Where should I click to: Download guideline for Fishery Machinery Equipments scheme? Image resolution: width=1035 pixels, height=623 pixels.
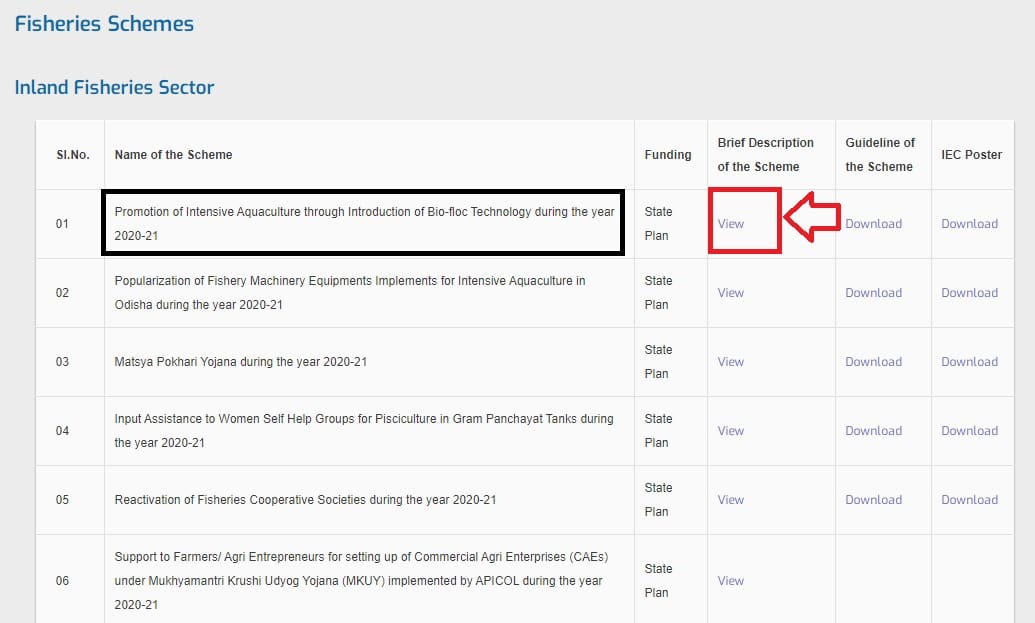click(x=873, y=293)
